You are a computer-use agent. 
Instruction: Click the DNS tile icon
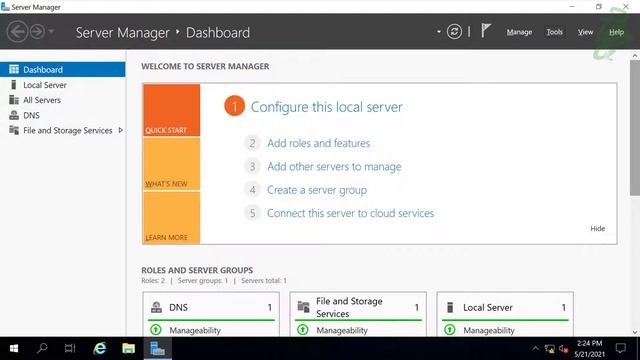click(156, 307)
